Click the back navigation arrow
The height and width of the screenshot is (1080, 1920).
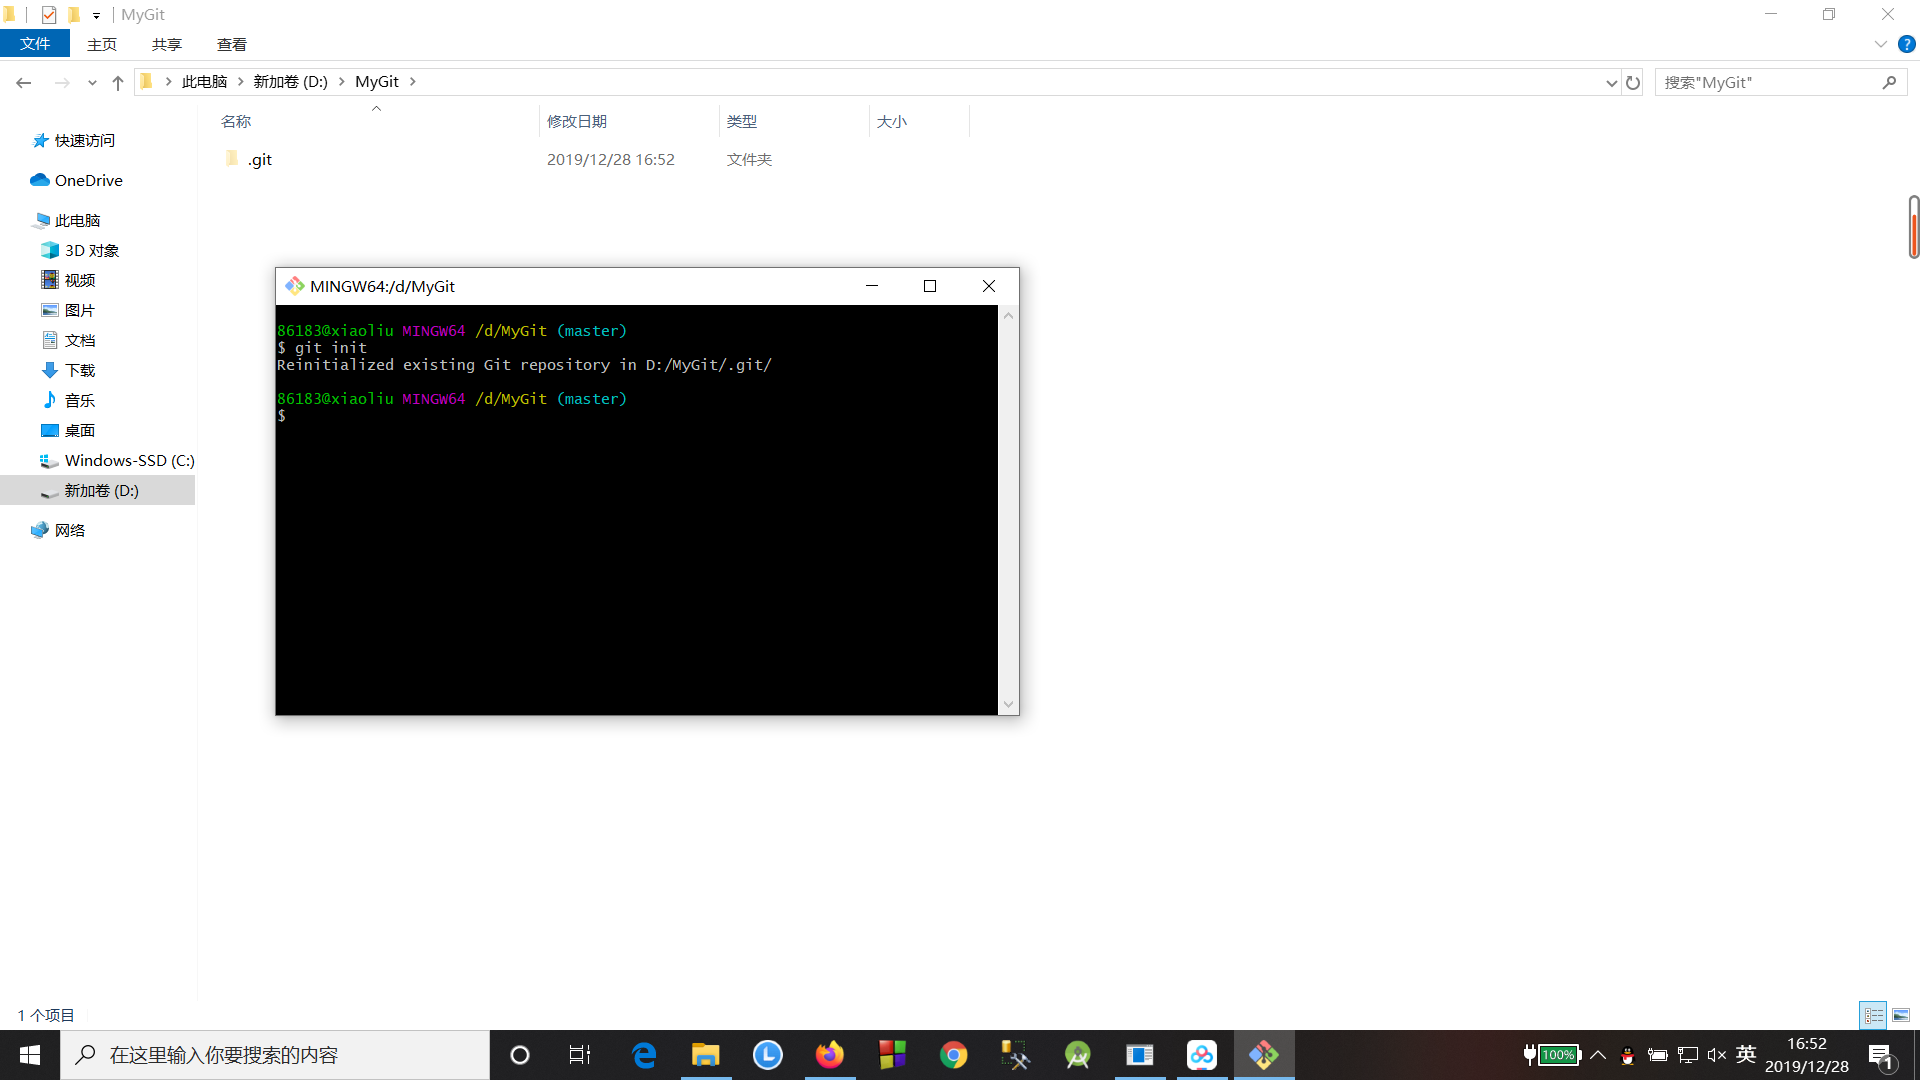(x=23, y=82)
